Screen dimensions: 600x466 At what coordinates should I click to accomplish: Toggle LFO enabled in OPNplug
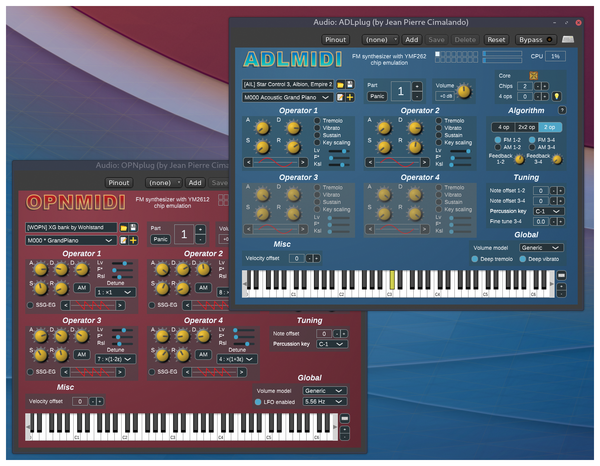(x=258, y=402)
